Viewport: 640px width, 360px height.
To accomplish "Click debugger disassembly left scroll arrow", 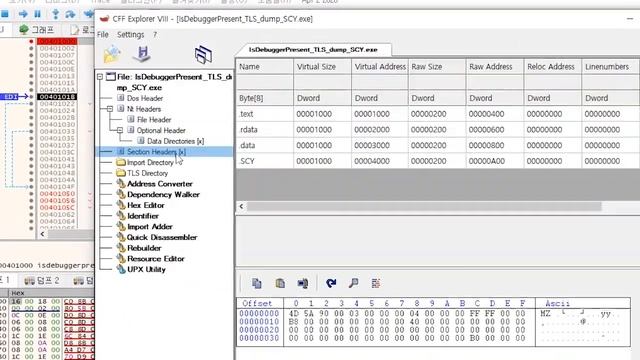I will tap(42, 234).
